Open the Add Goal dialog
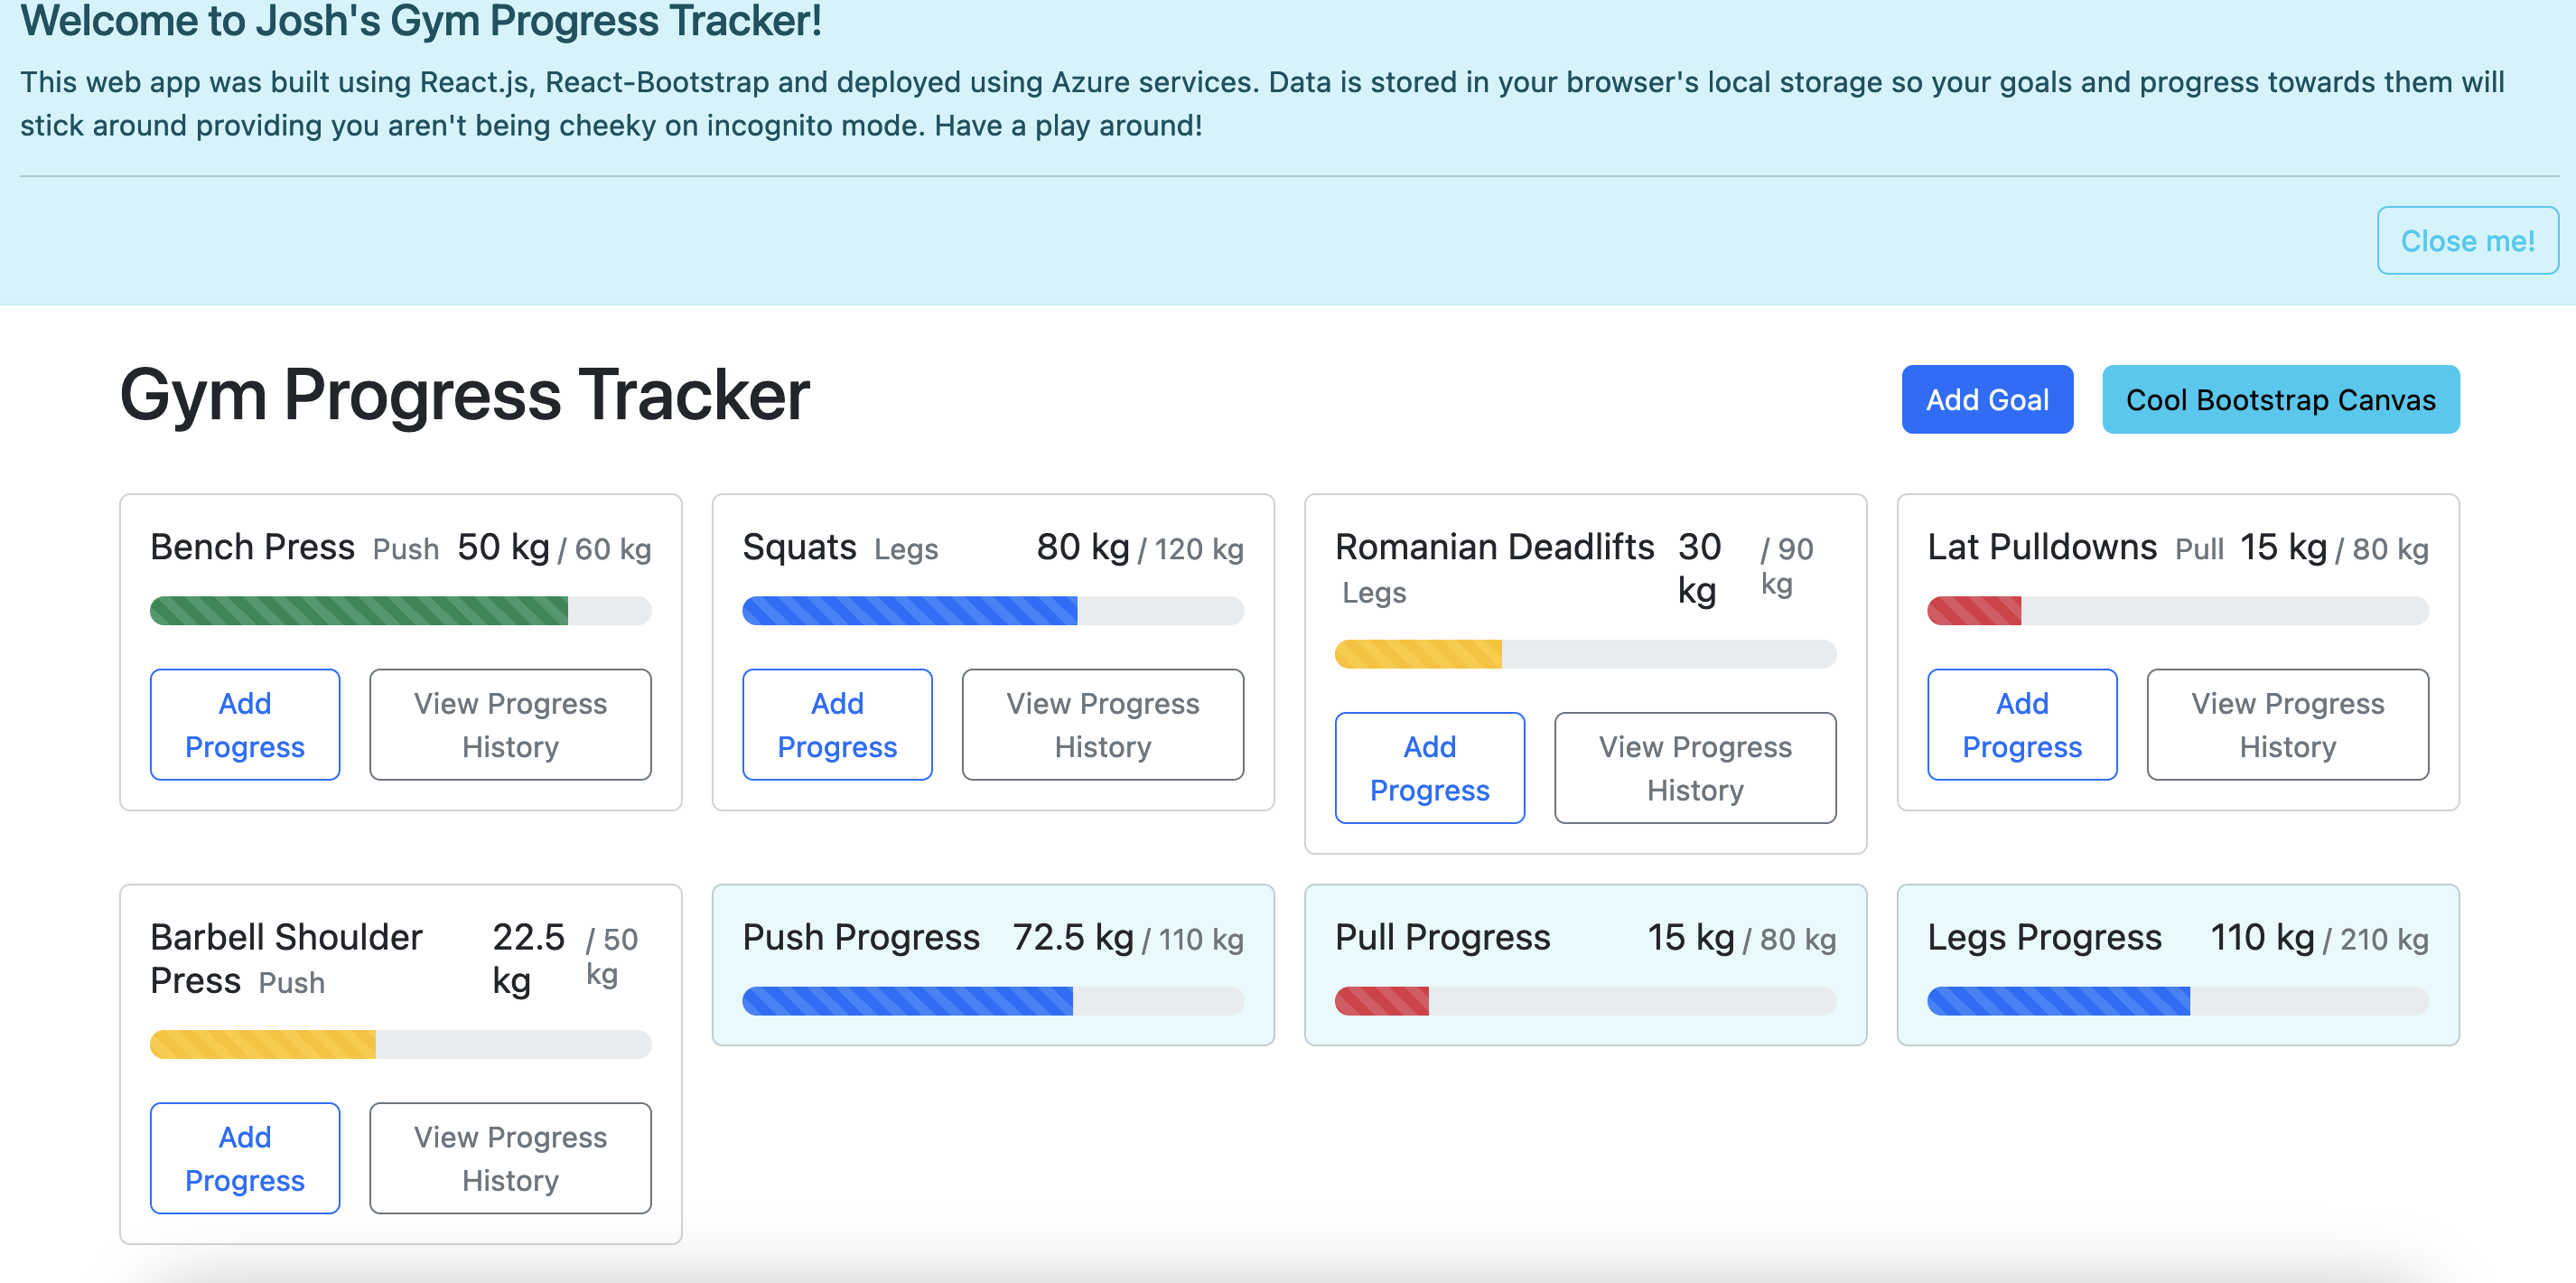The height and width of the screenshot is (1283, 2576). (x=1986, y=399)
